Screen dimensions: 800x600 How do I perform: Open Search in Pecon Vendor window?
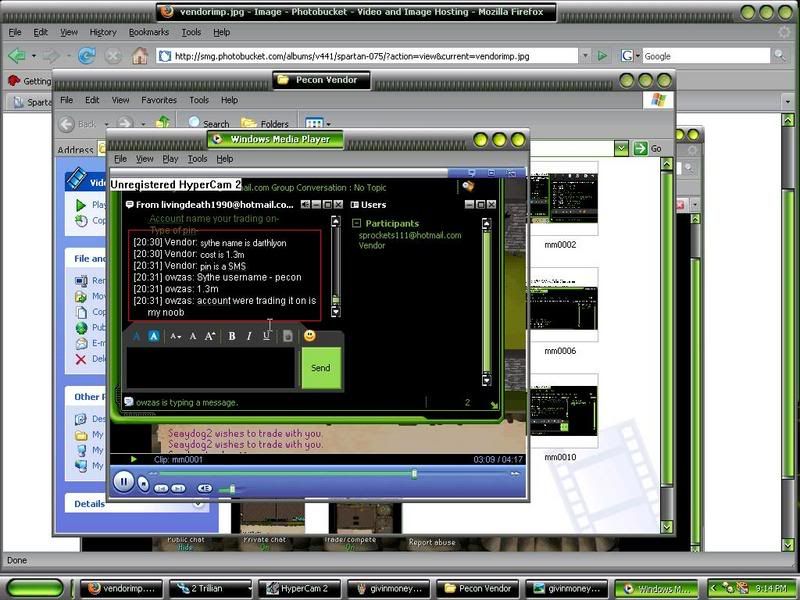[209, 123]
